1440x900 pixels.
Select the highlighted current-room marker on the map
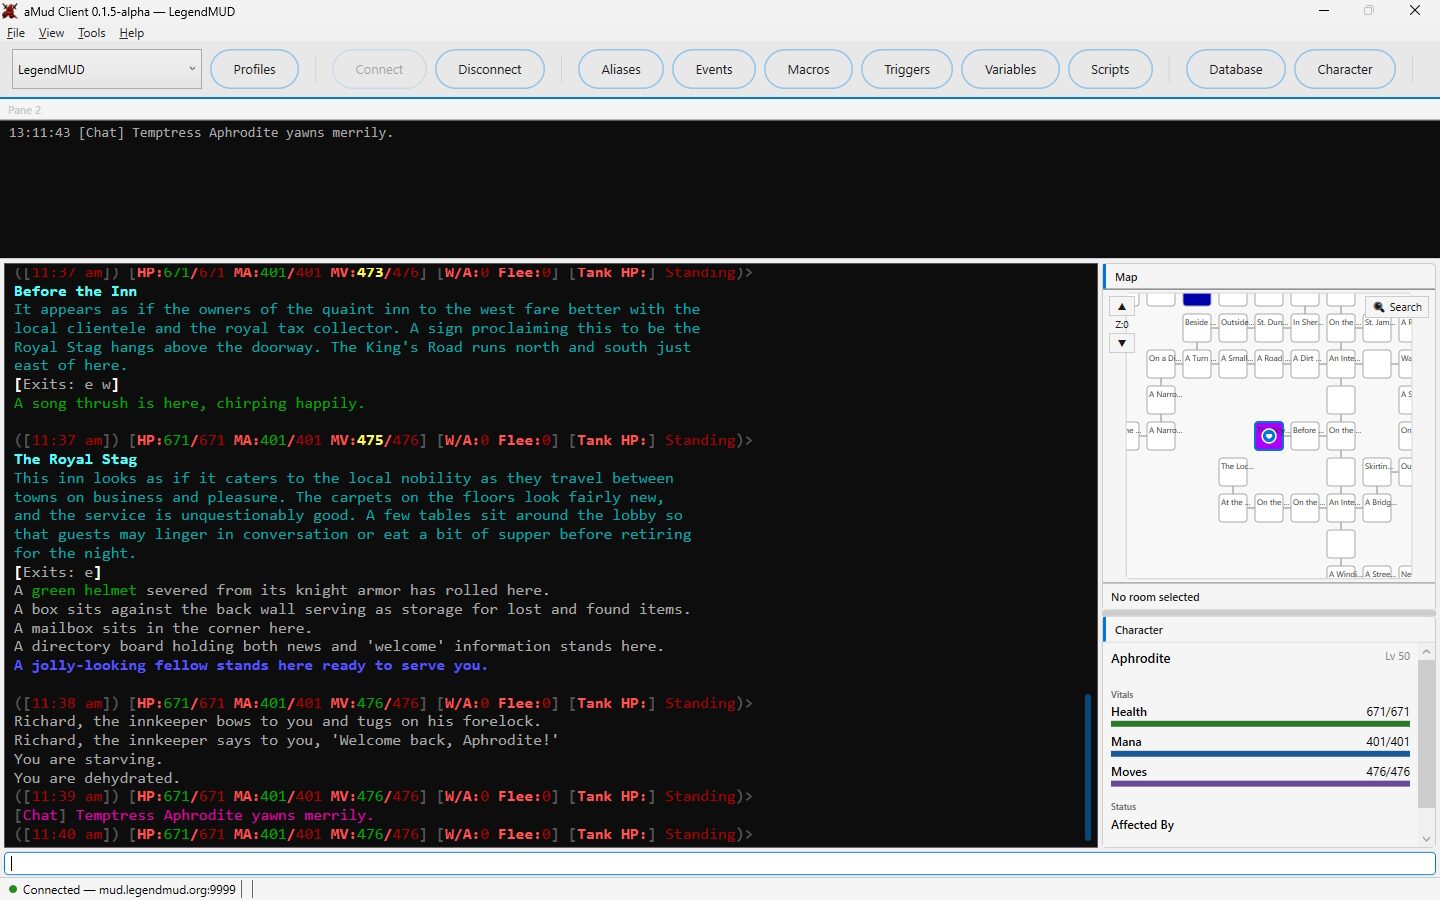tap(1269, 436)
